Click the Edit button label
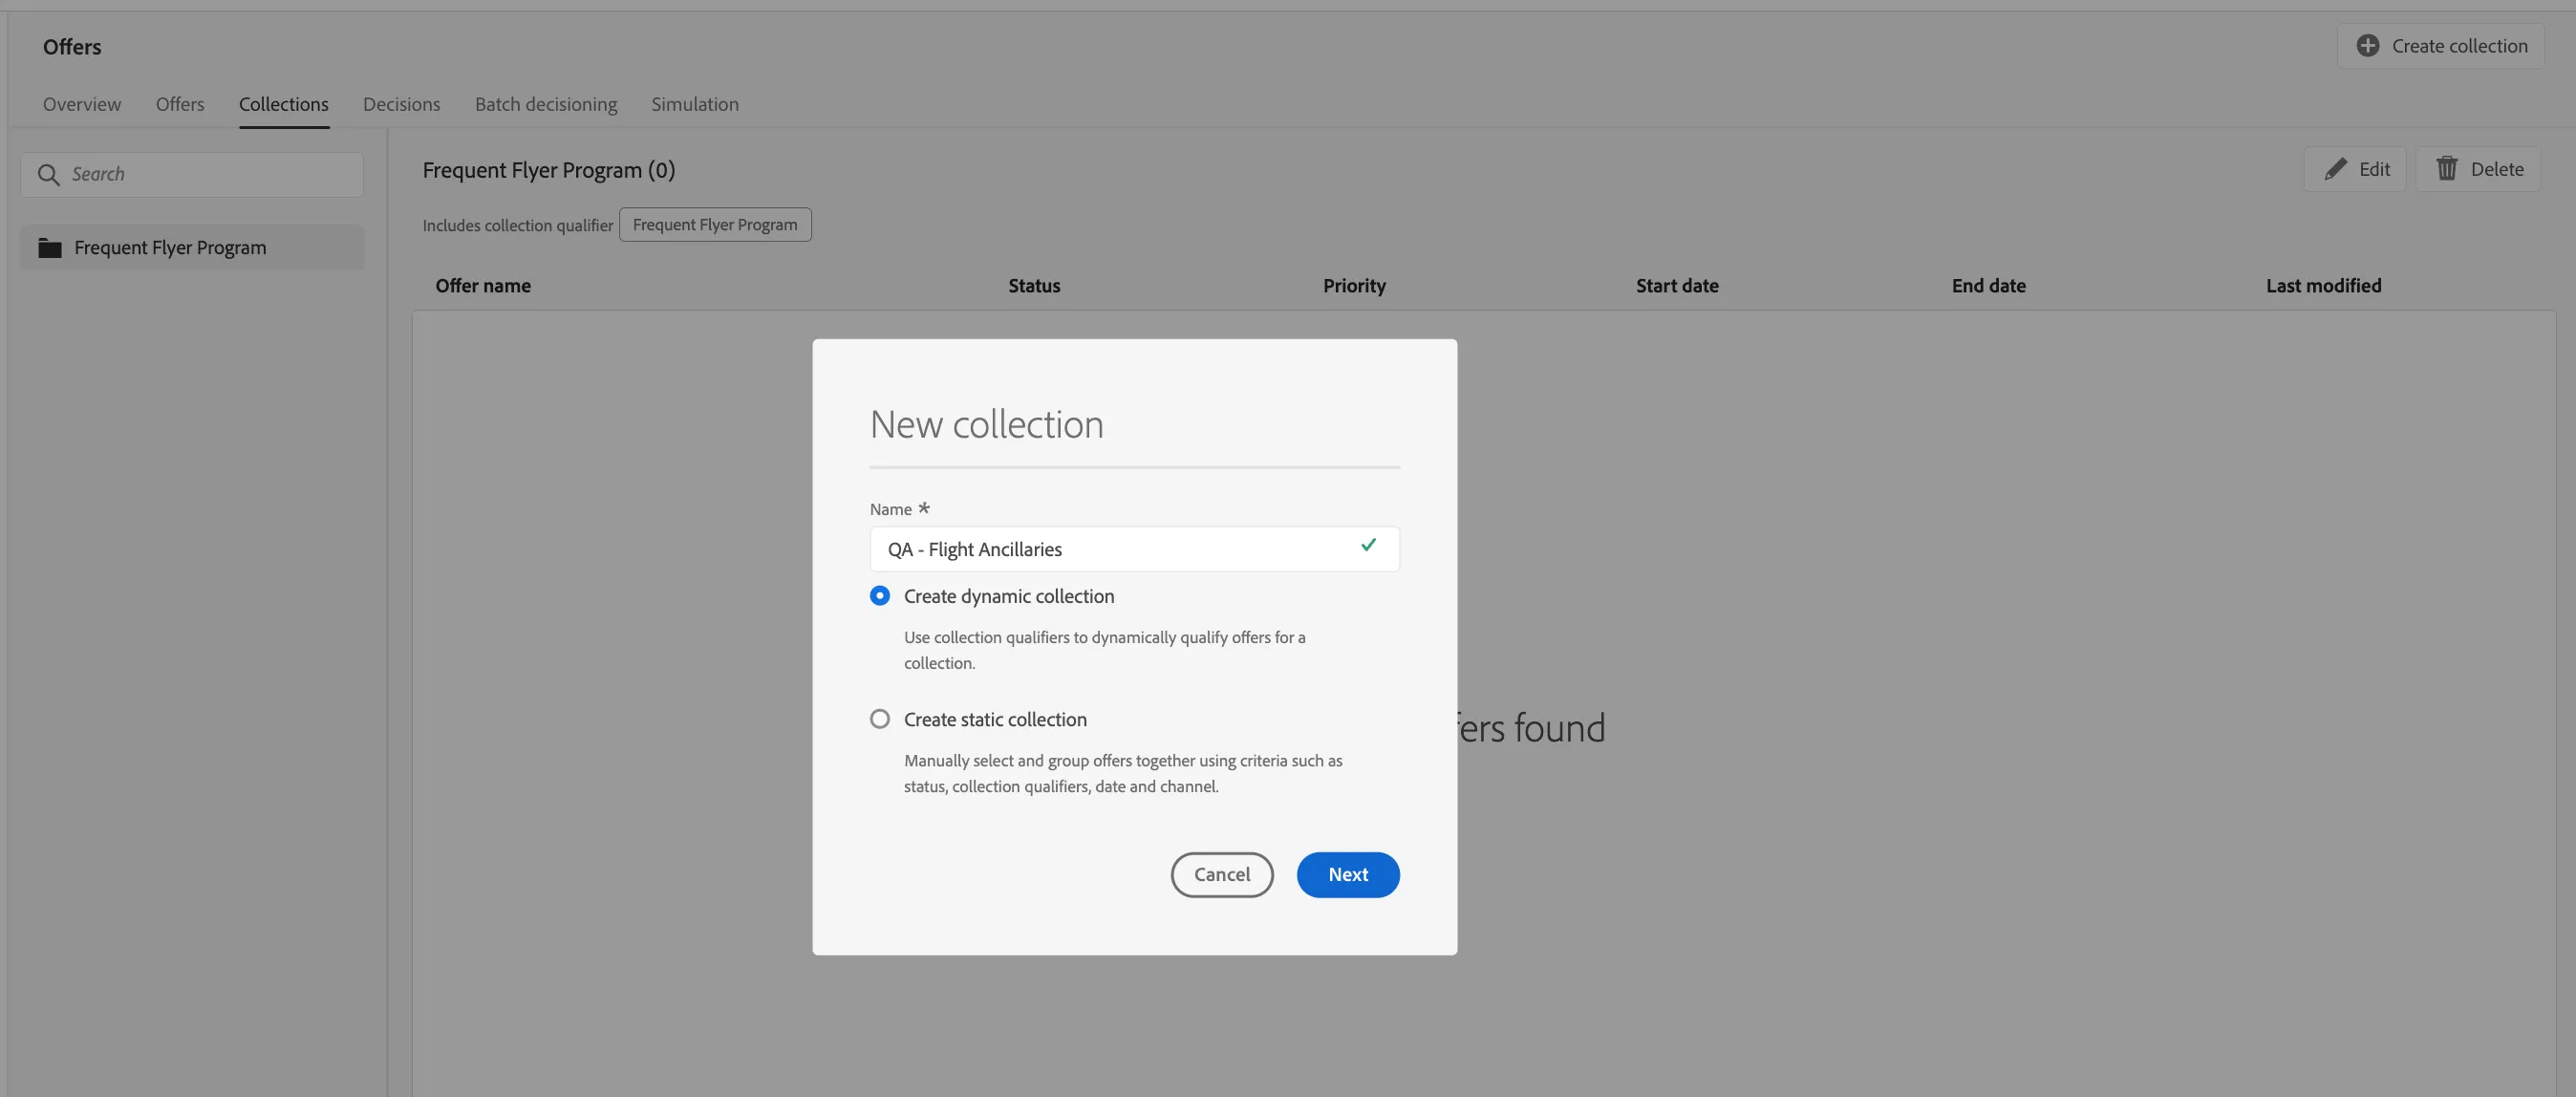The width and height of the screenshot is (2576, 1097). pos(2374,169)
